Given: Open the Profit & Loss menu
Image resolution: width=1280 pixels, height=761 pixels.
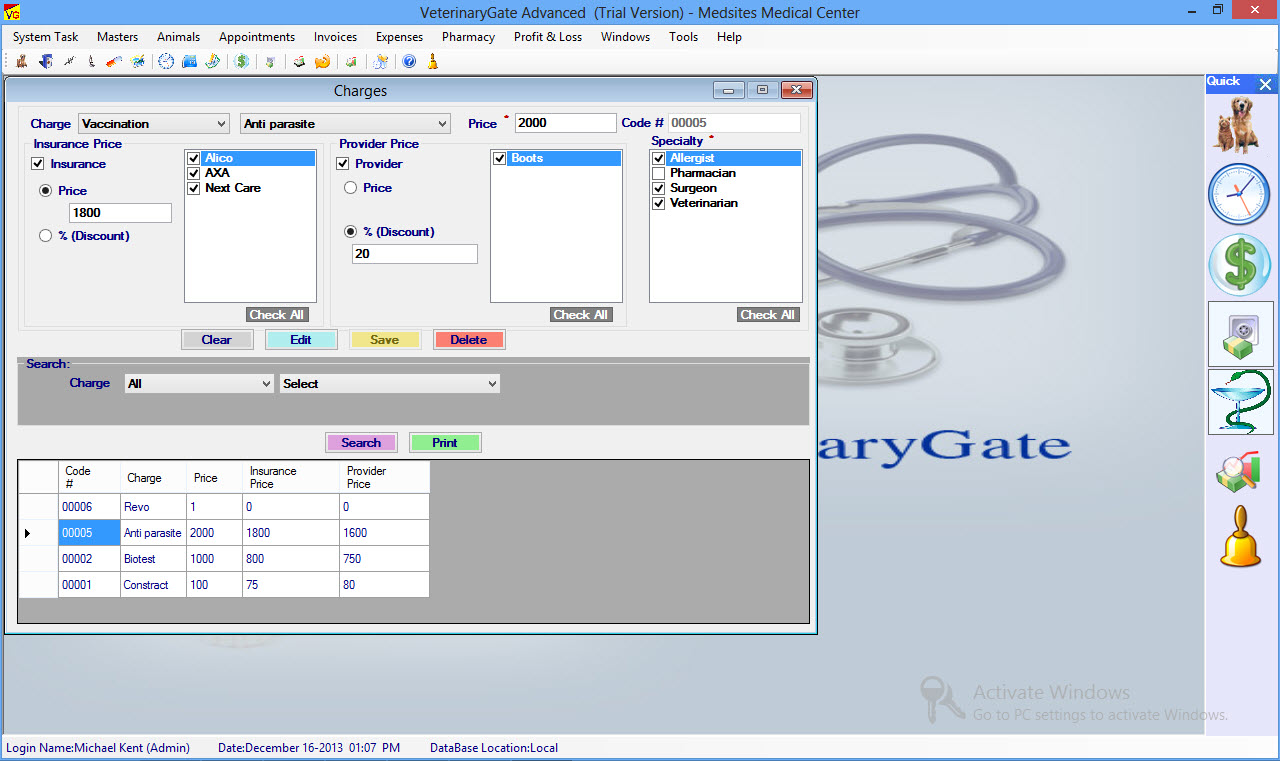Looking at the screenshot, I should click(x=547, y=37).
